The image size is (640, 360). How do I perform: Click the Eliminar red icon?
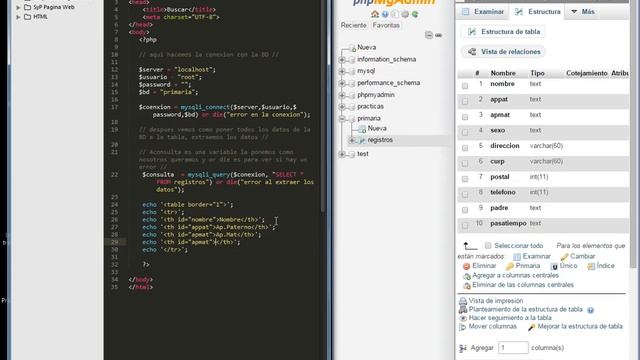point(467,266)
